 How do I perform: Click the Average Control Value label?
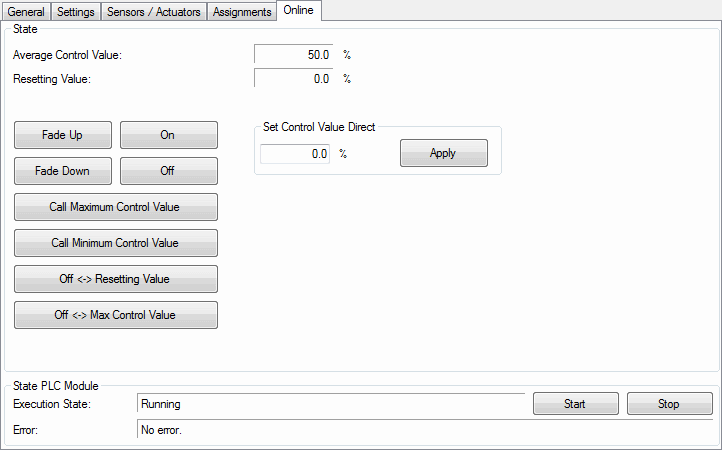68,55
